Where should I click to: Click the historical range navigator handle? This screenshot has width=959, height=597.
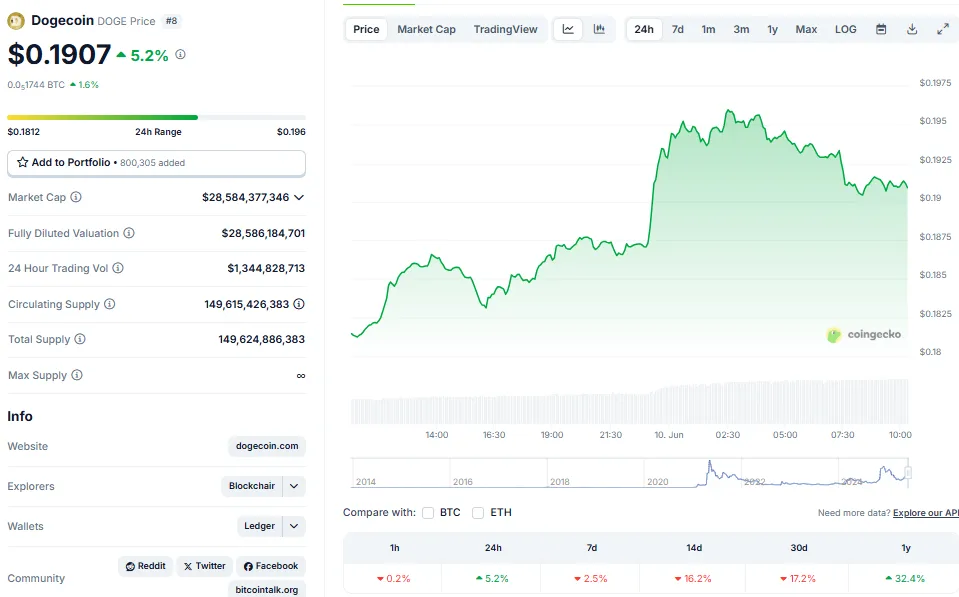click(x=908, y=473)
